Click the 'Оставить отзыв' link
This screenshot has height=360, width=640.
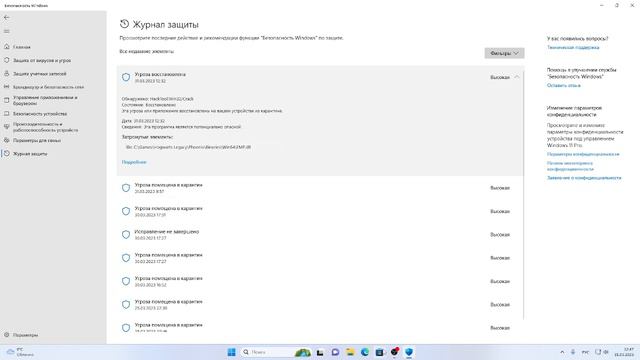pyautogui.click(x=563, y=85)
